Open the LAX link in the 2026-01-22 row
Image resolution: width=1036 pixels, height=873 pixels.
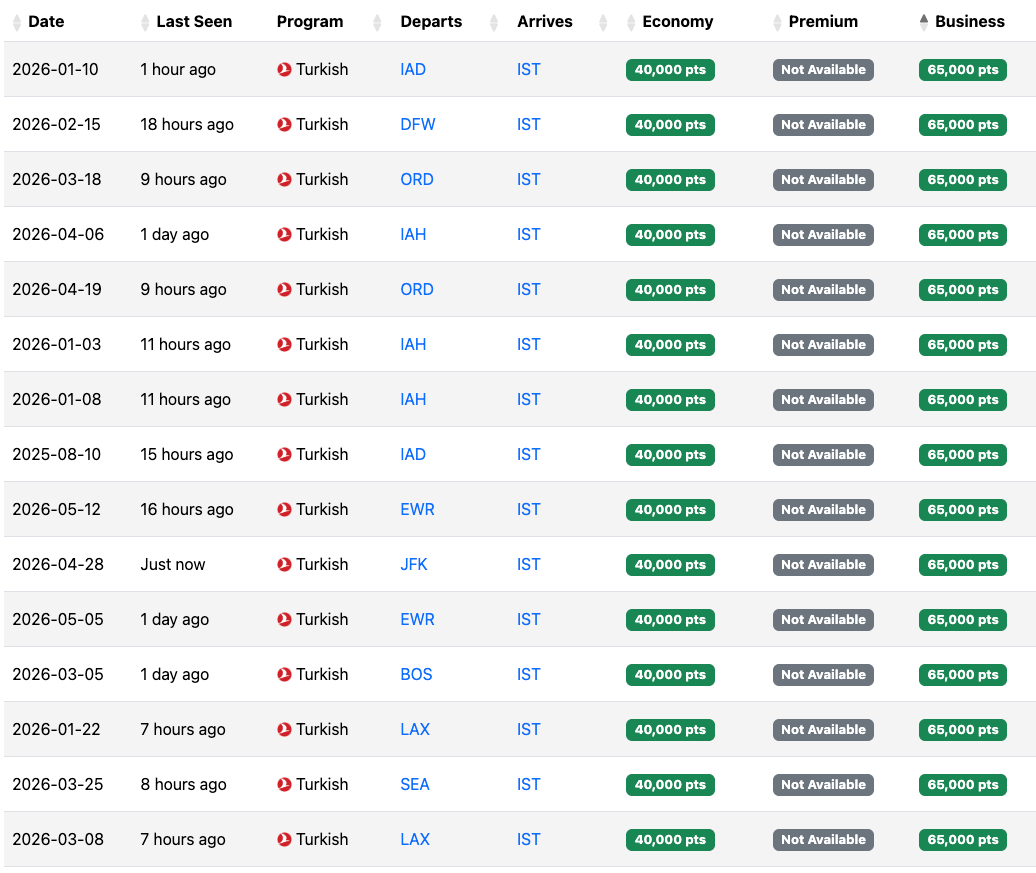pos(415,729)
